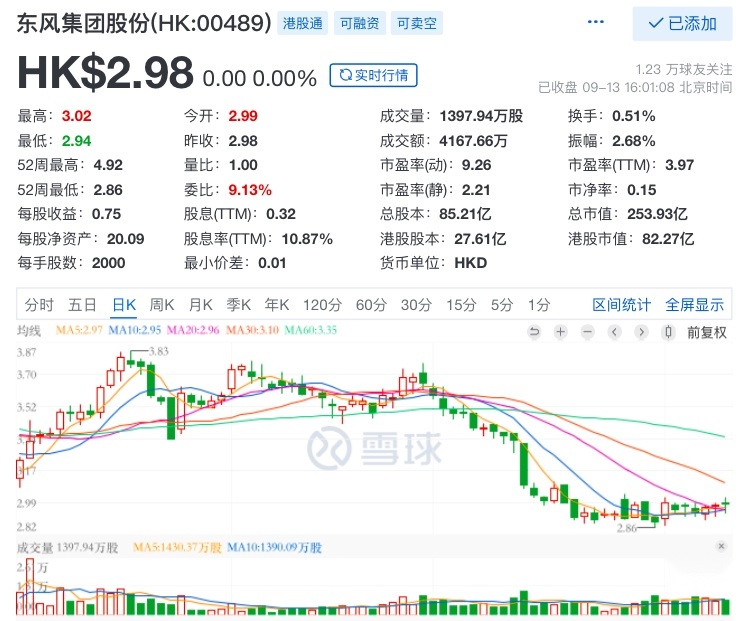This screenshot has height=621, width=749.
Task: Click the 港股市值 82.27亿 value
Action: (668, 239)
